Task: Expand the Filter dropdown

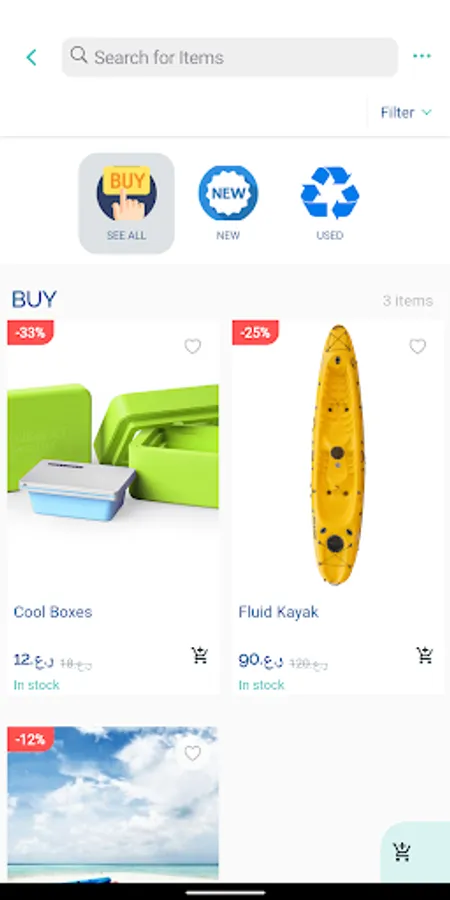Action: [406, 112]
